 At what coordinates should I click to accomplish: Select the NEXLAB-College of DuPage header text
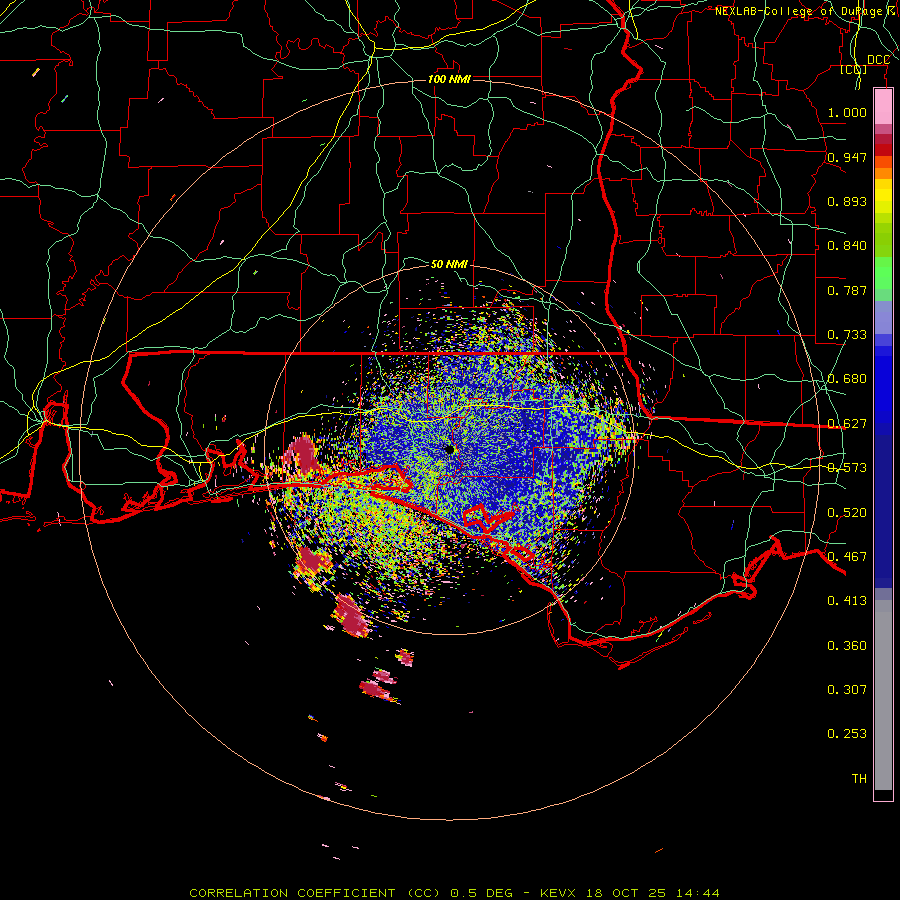click(x=807, y=11)
